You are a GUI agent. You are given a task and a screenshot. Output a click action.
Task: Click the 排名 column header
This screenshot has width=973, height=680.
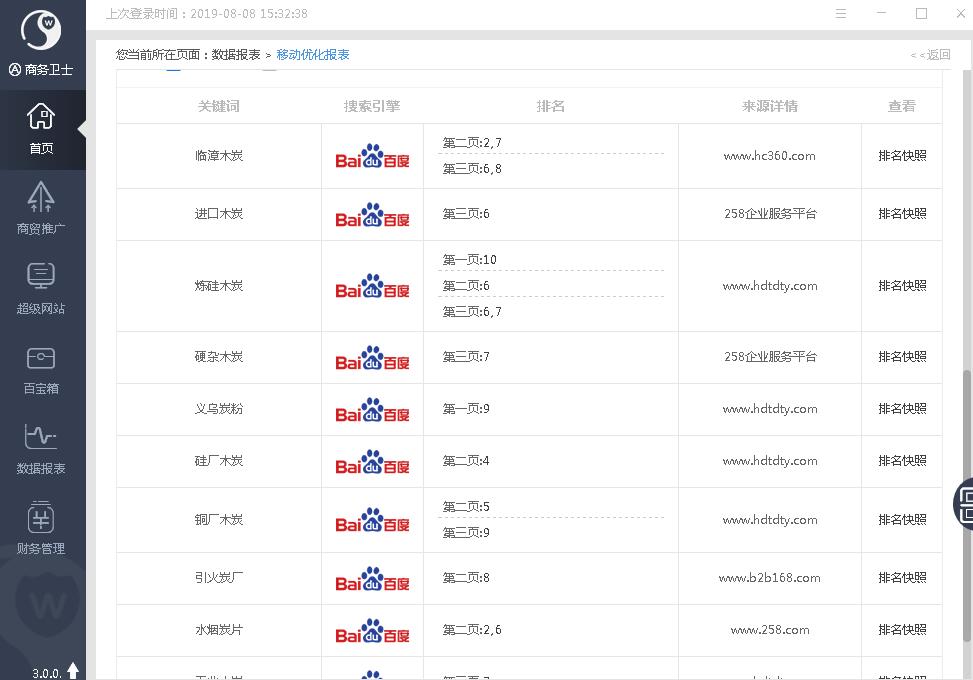click(551, 106)
